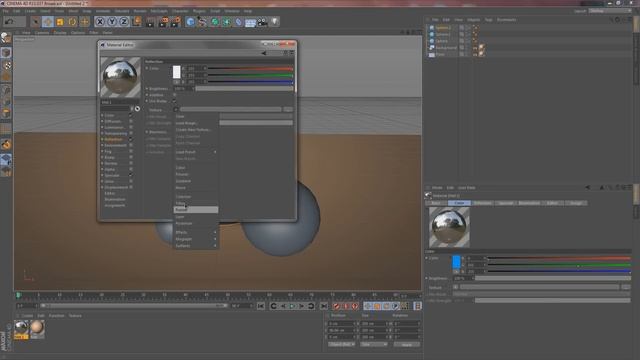Image resolution: width=640 pixels, height=360 pixels.
Task: Click the Deformer icon in the top toolbar
Action: 238,22
